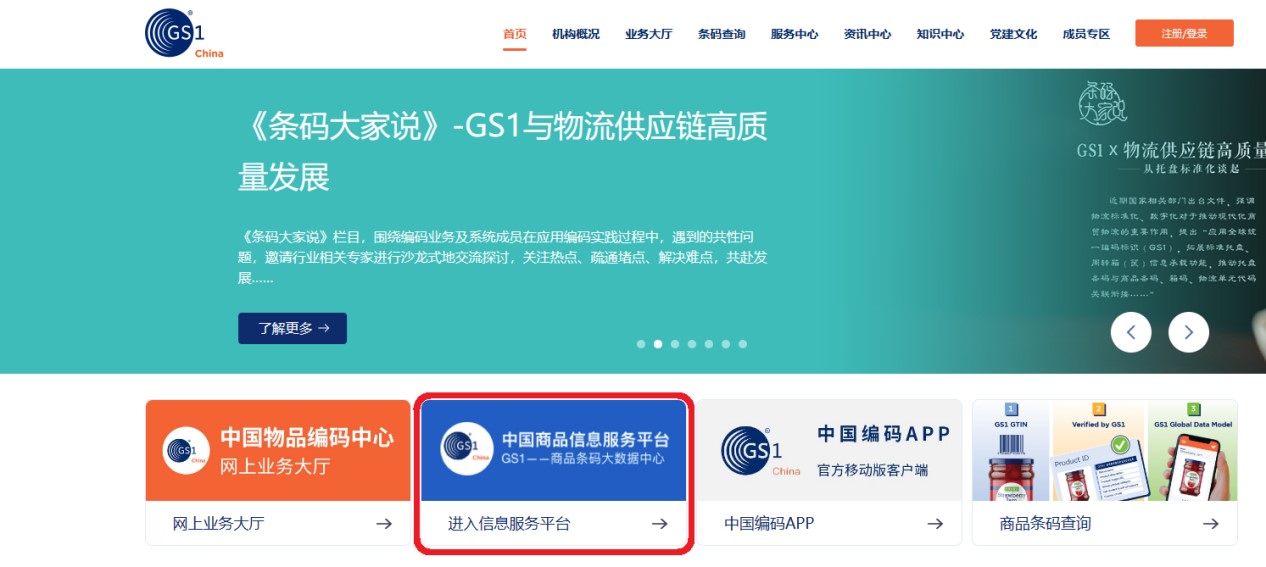
Task: Click arrow beside 进入信息服务平台
Action: click(x=660, y=523)
